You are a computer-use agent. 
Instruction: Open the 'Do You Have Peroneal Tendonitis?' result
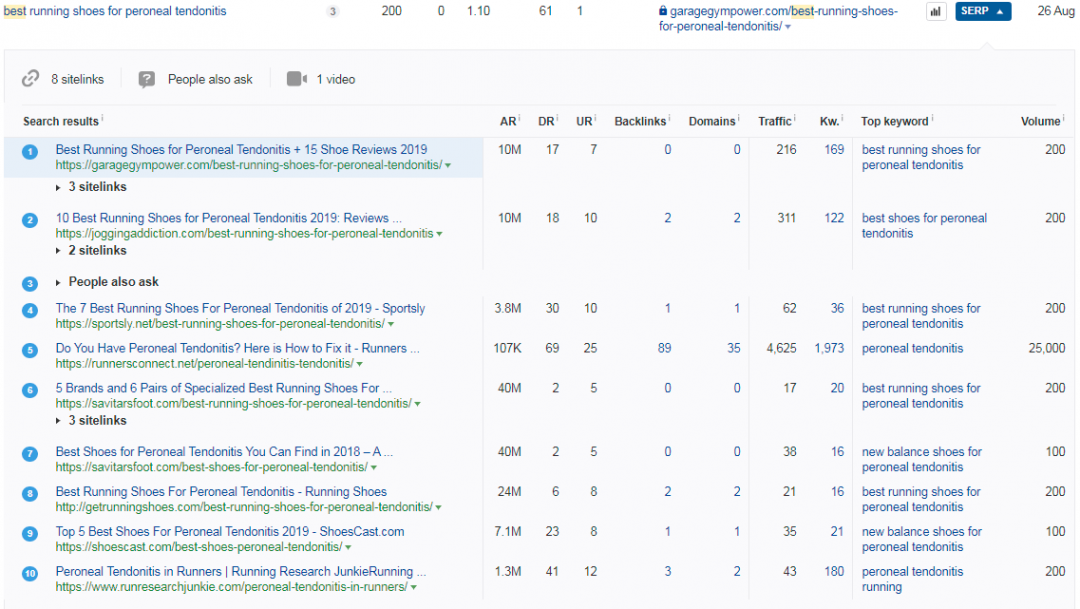[x=237, y=349]
